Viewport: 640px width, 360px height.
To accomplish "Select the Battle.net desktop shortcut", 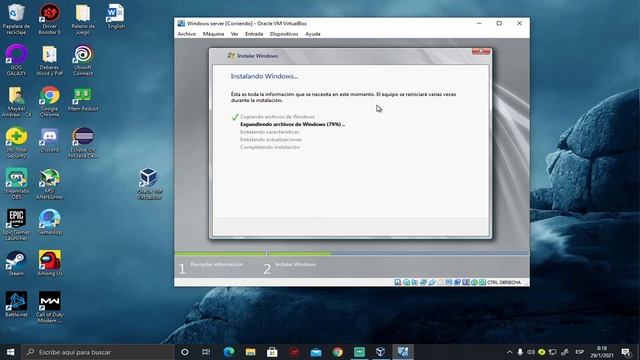I will 16,304.
